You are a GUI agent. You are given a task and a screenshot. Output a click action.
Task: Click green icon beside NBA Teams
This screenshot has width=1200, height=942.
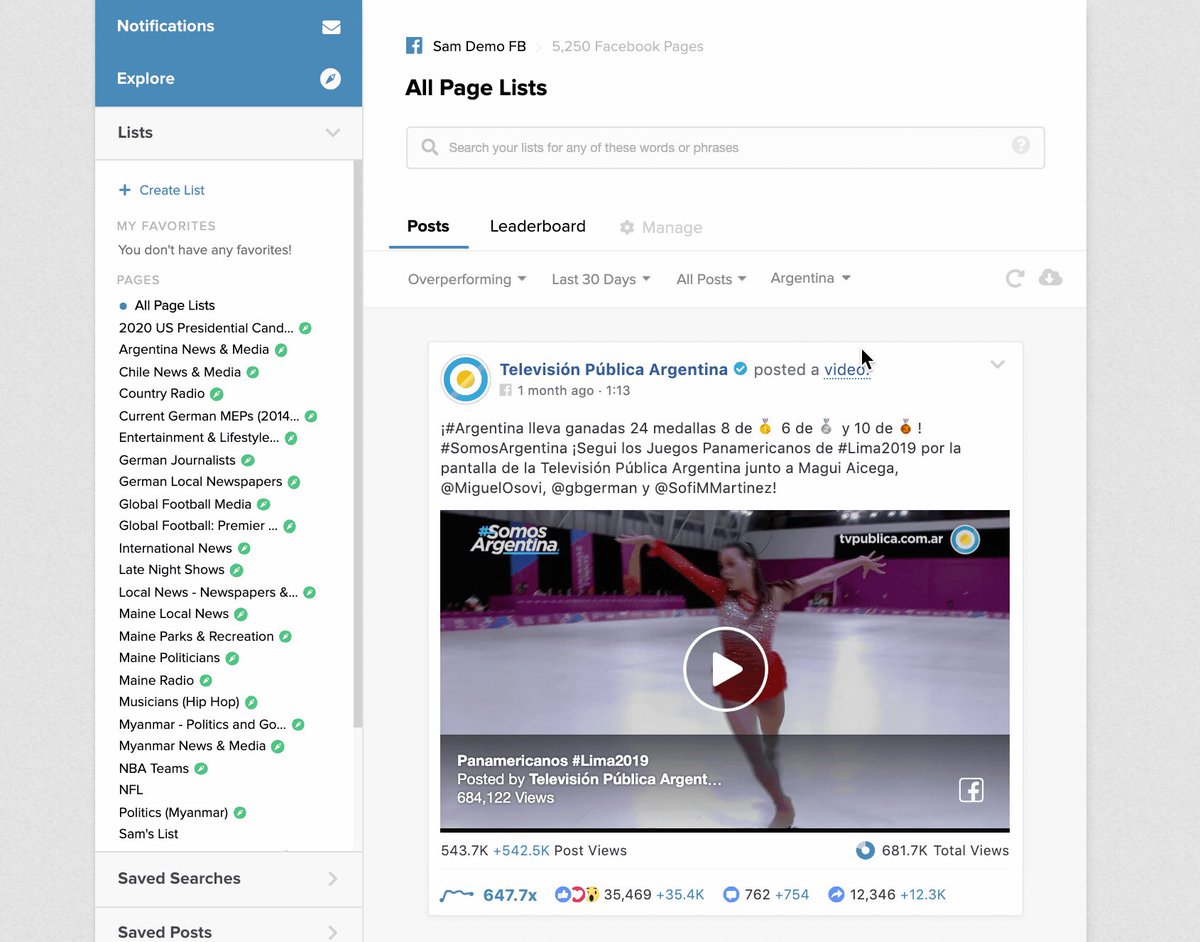click(x=201, y=768)
